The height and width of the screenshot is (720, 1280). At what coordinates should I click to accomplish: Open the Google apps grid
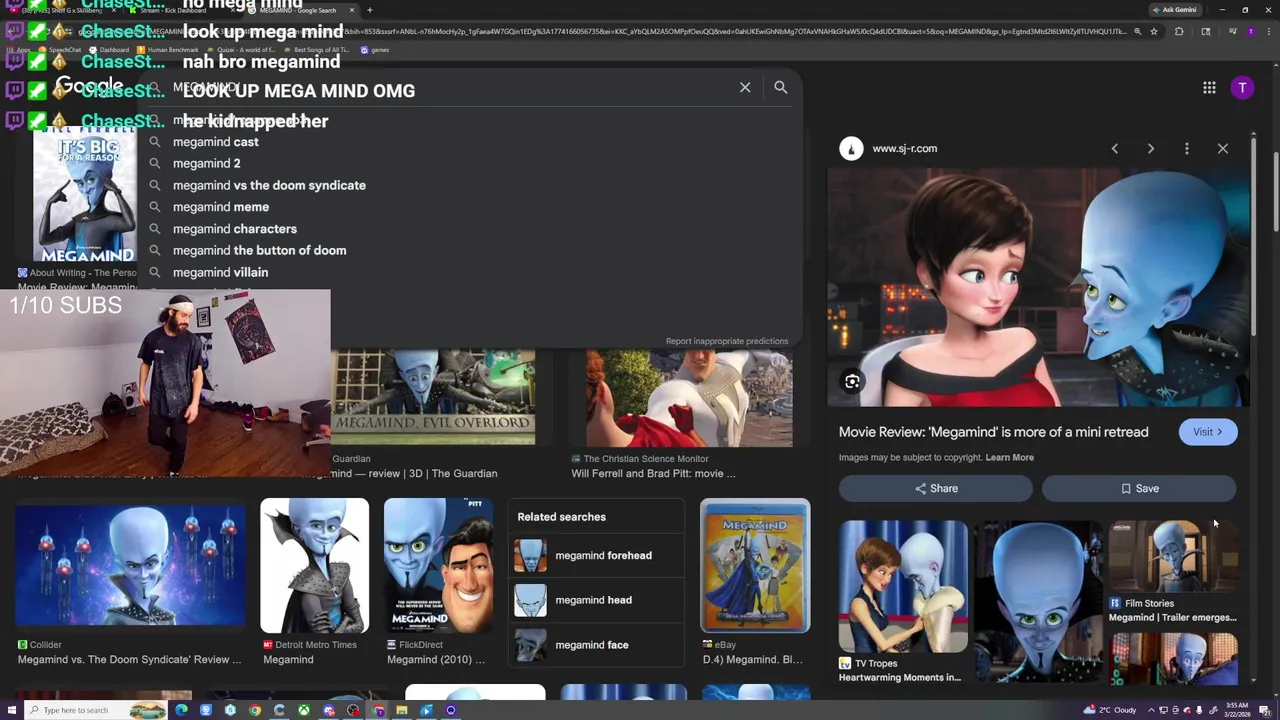click(1209, 88)
